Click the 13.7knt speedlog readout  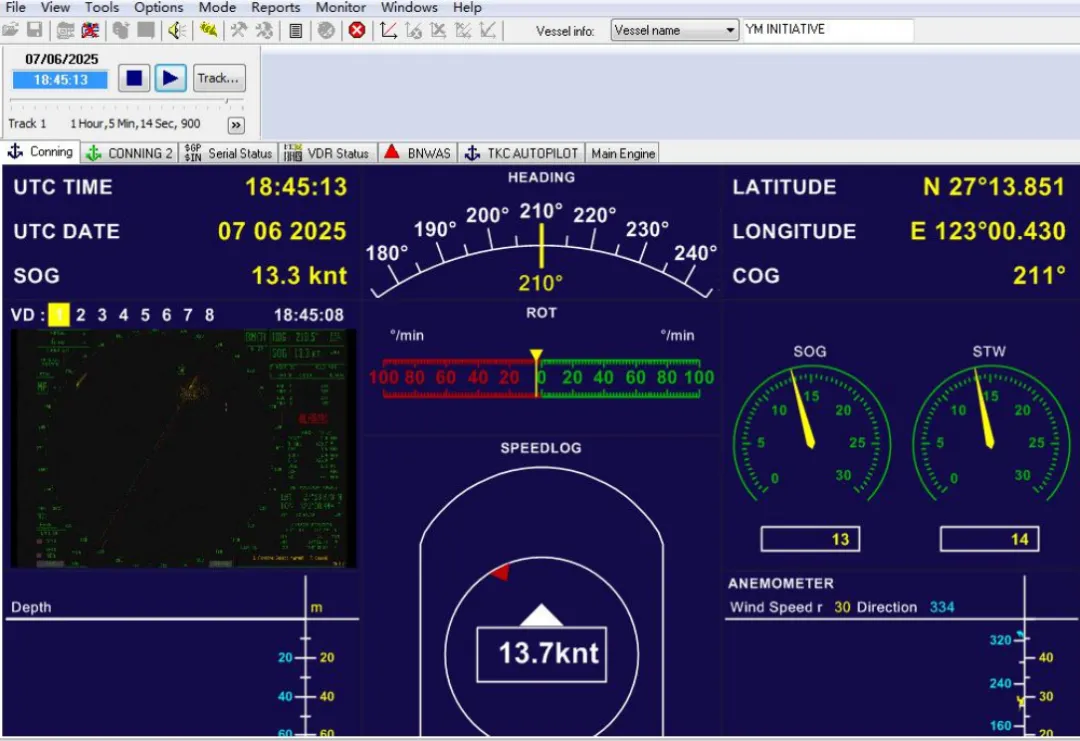542,654
